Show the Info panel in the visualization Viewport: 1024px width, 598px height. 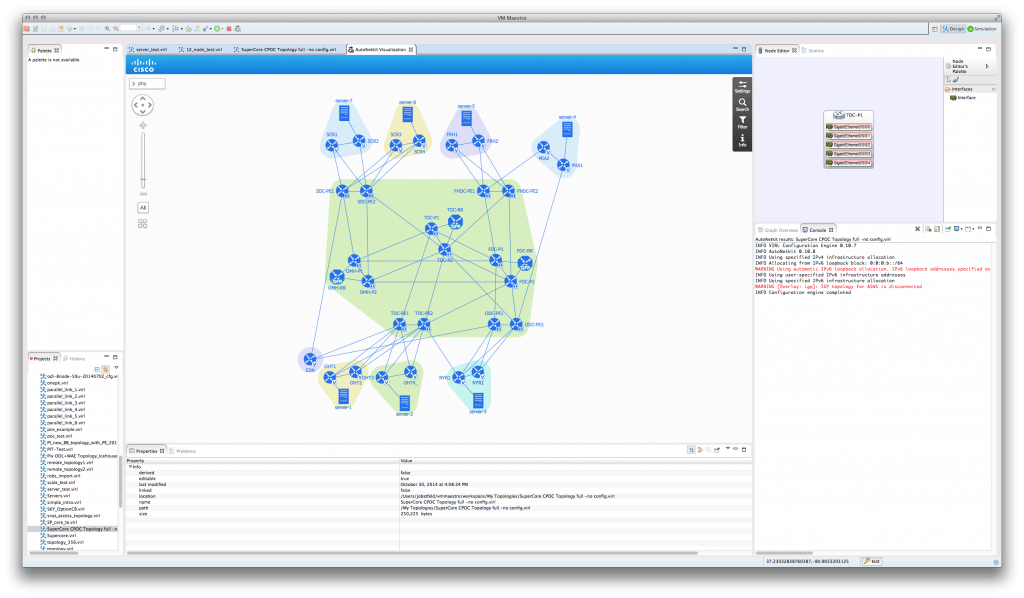742,141
